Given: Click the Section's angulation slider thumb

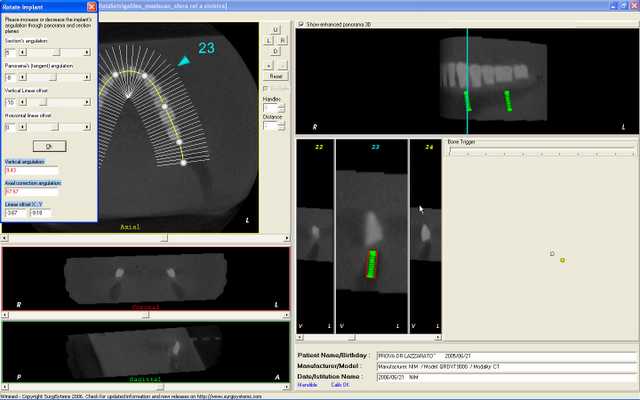Looking at the screenshot, I should (57, 52).
